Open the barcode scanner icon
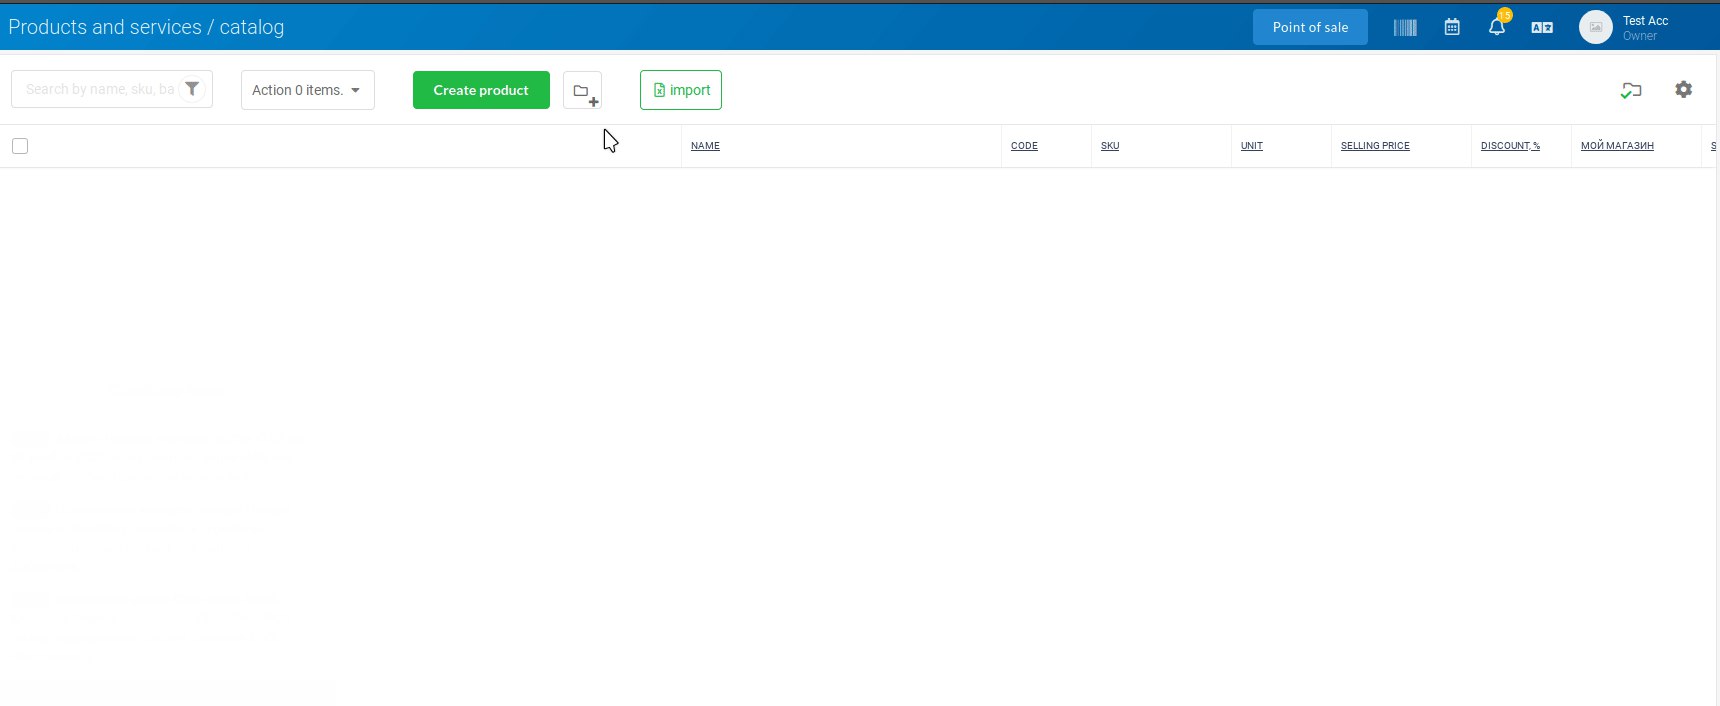This screenshot has height=706, width=1720. [1405, 28]
